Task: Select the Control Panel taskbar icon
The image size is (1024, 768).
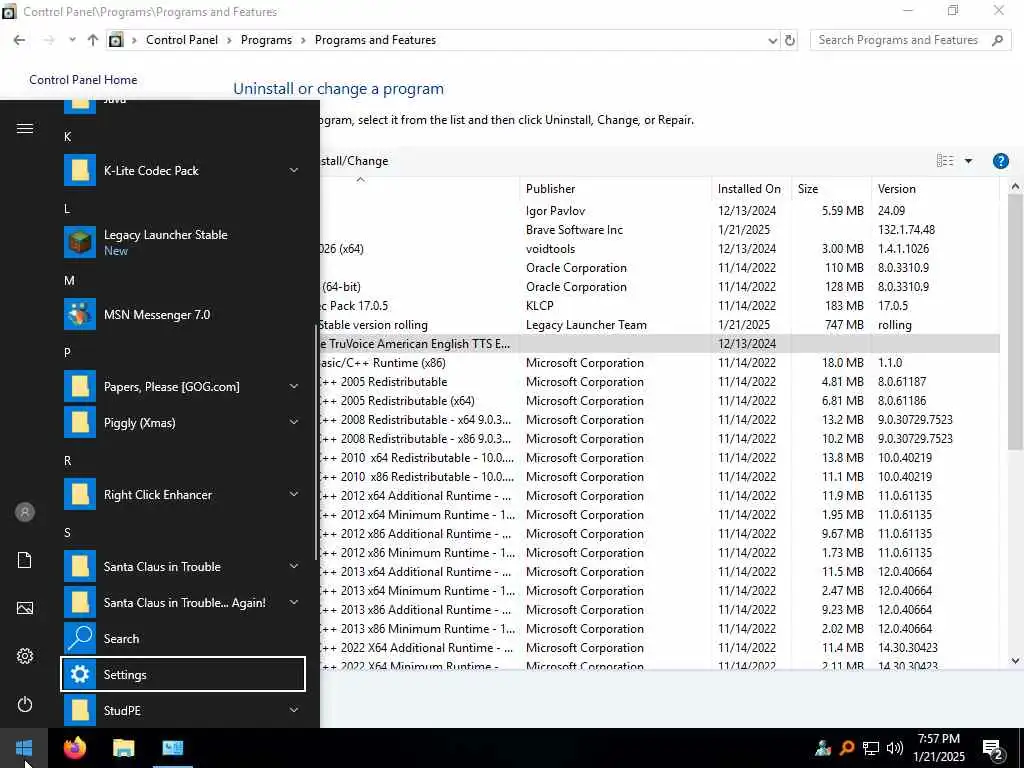Action: coord(172,748)
